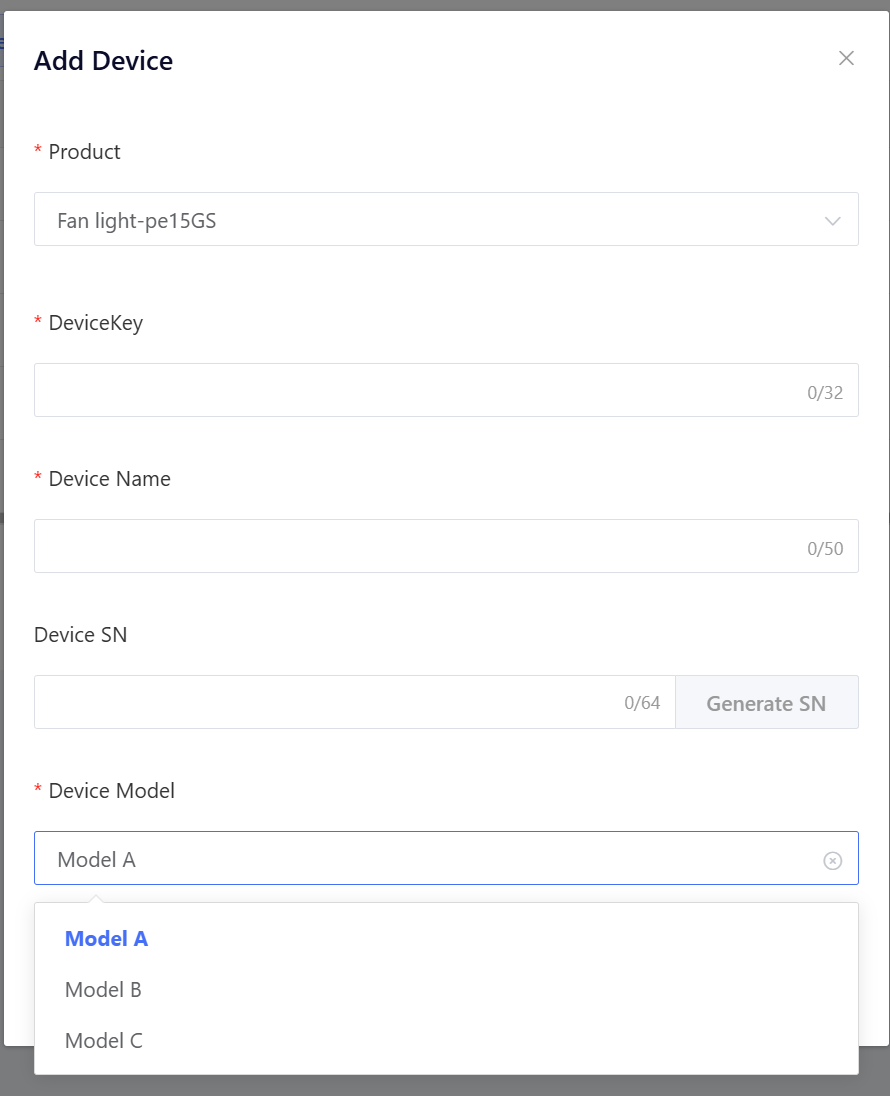Click the Product dropdown chevron arrow
890x1096 pixels.
832,221
